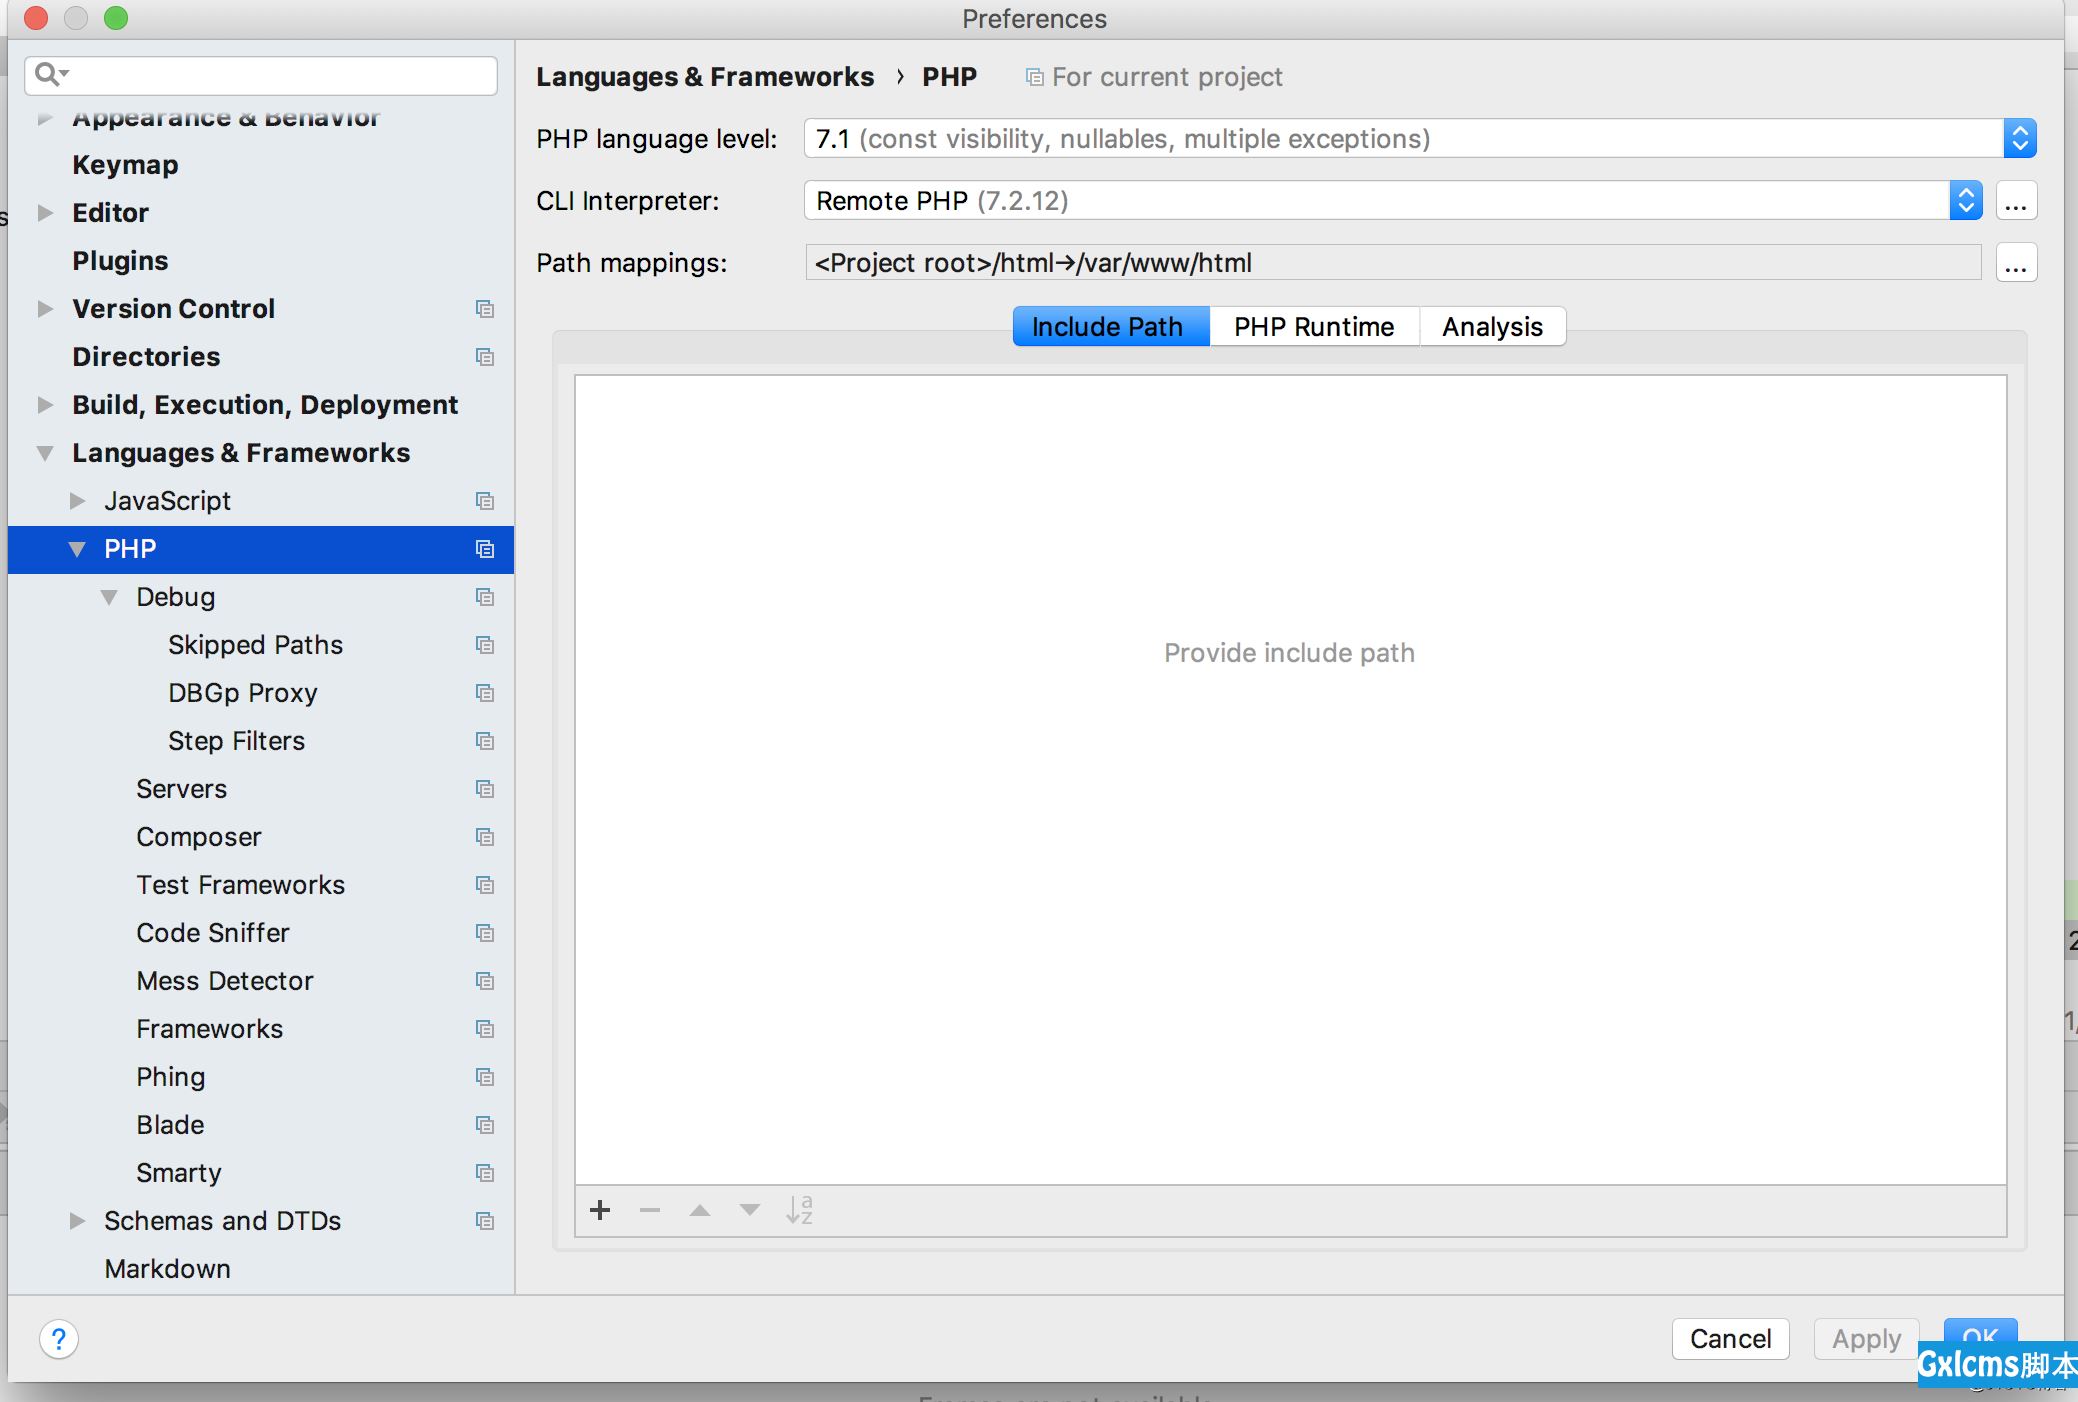
Task: Select DBGp Proxy settings item
Action: click(241, 692)
